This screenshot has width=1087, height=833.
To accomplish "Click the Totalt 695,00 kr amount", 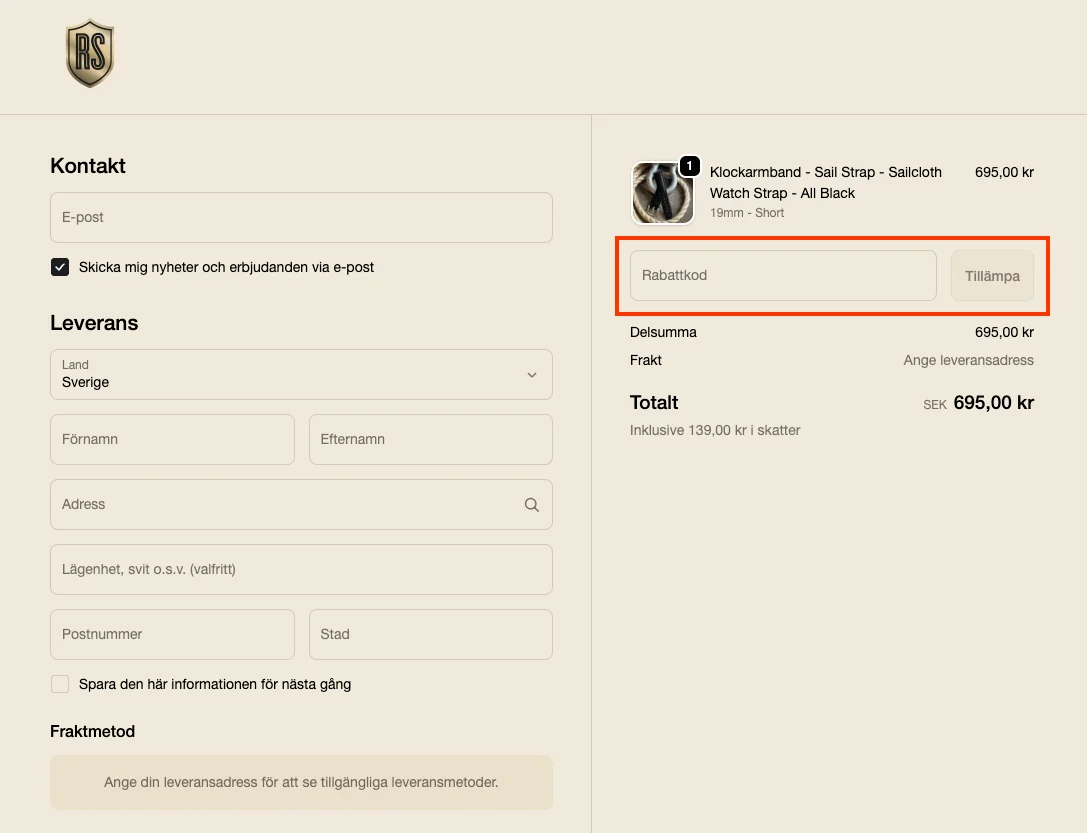I will click(x=993, y=403).
